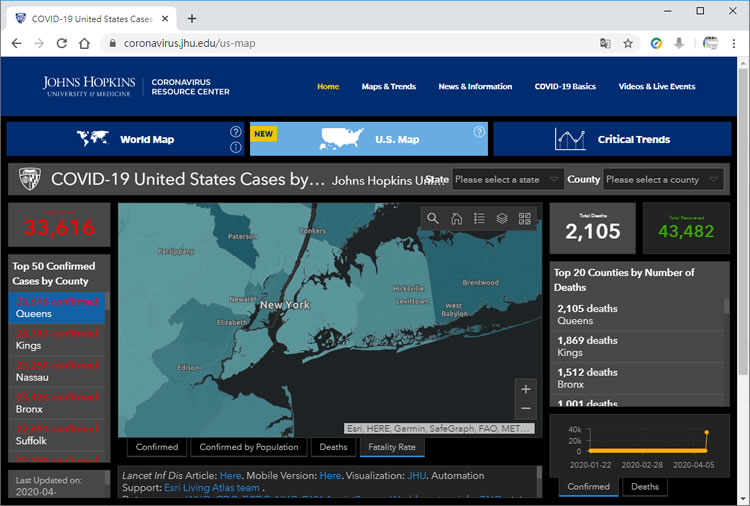The image size is (750, 506).
Task: Open the COVID-19 Basics menu
Action: pyautogui.click(x=565, y=87)
